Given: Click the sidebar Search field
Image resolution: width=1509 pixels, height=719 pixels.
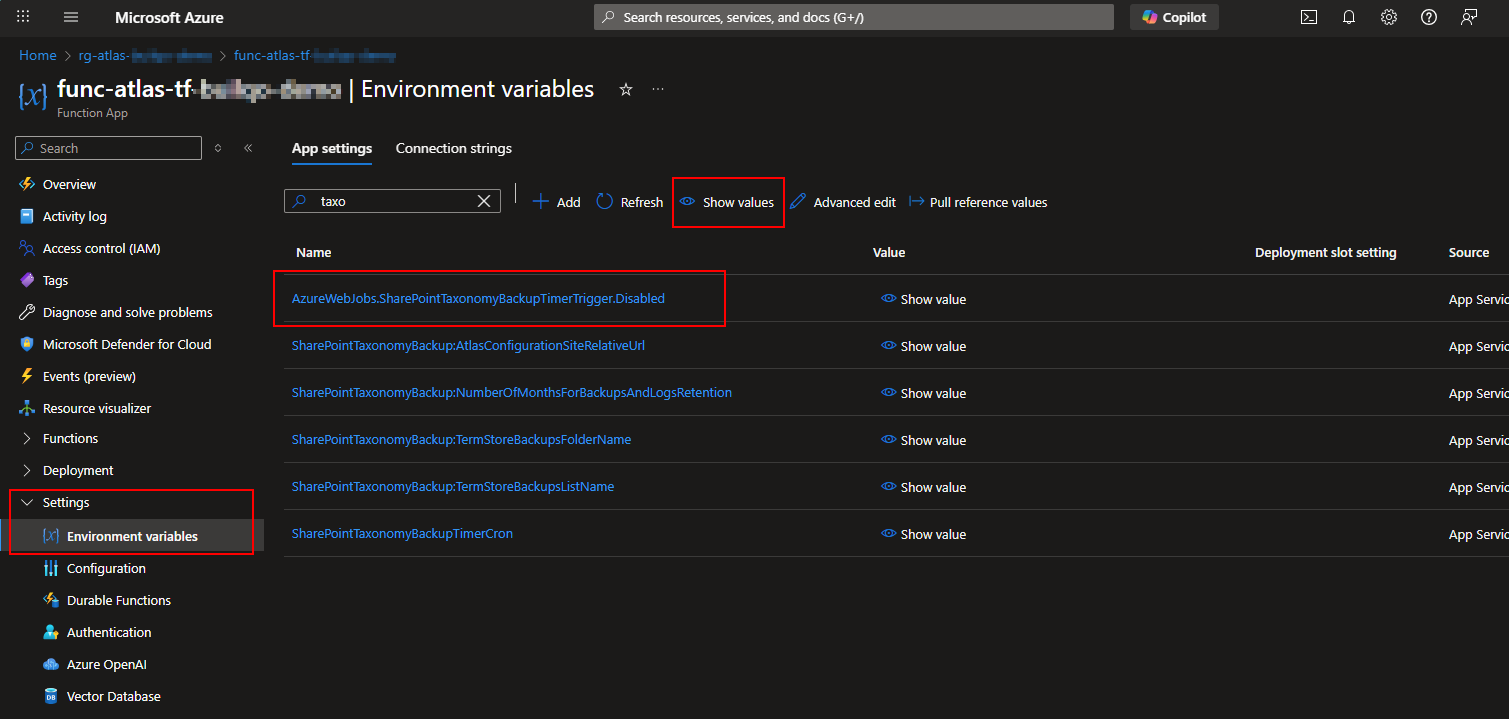Looking at the screenshot, I should coord(108,148).
